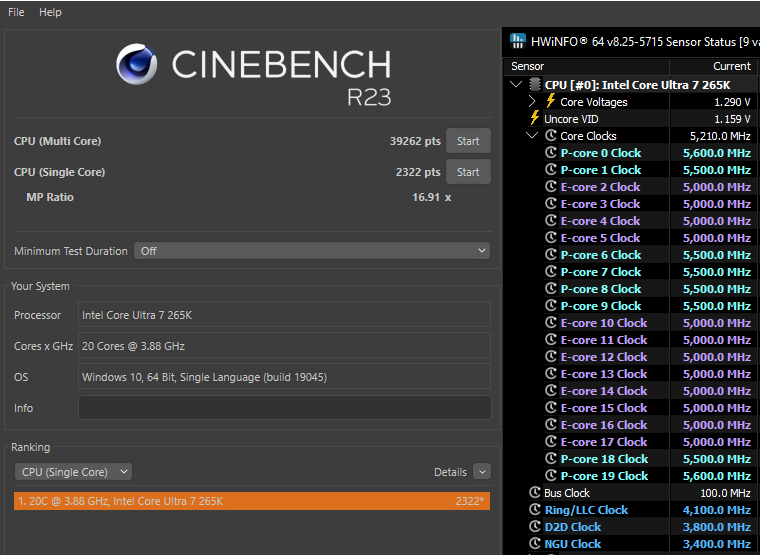Click the 39262 pts multi core score
760x555 pixels.
click(x=415, y=141)
